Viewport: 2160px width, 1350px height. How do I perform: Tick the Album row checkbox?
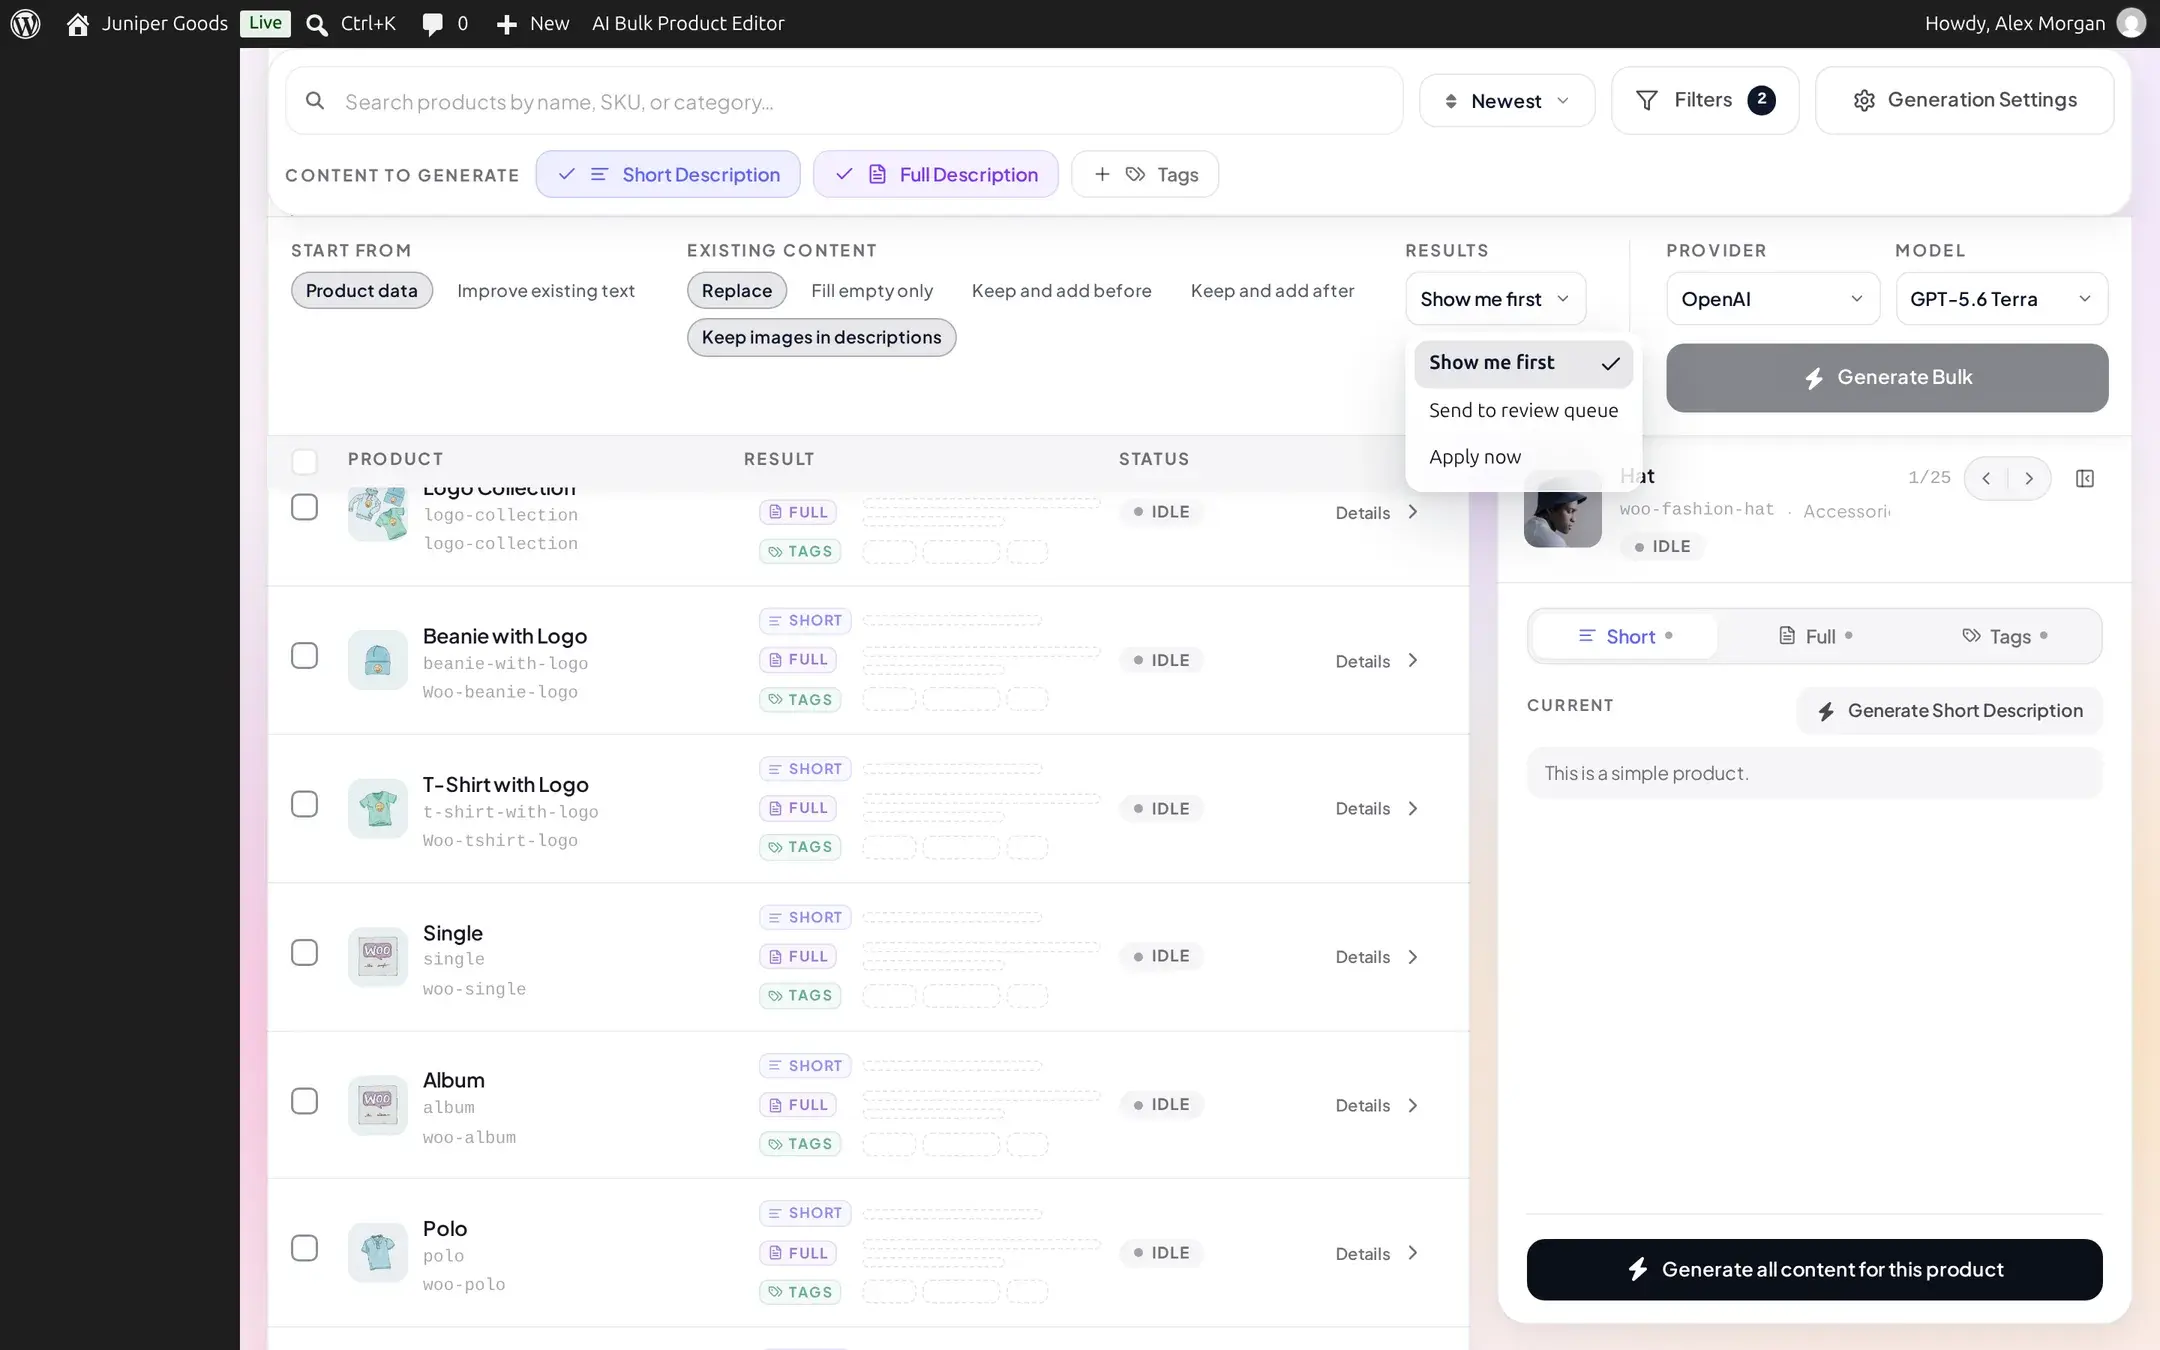304,1101
